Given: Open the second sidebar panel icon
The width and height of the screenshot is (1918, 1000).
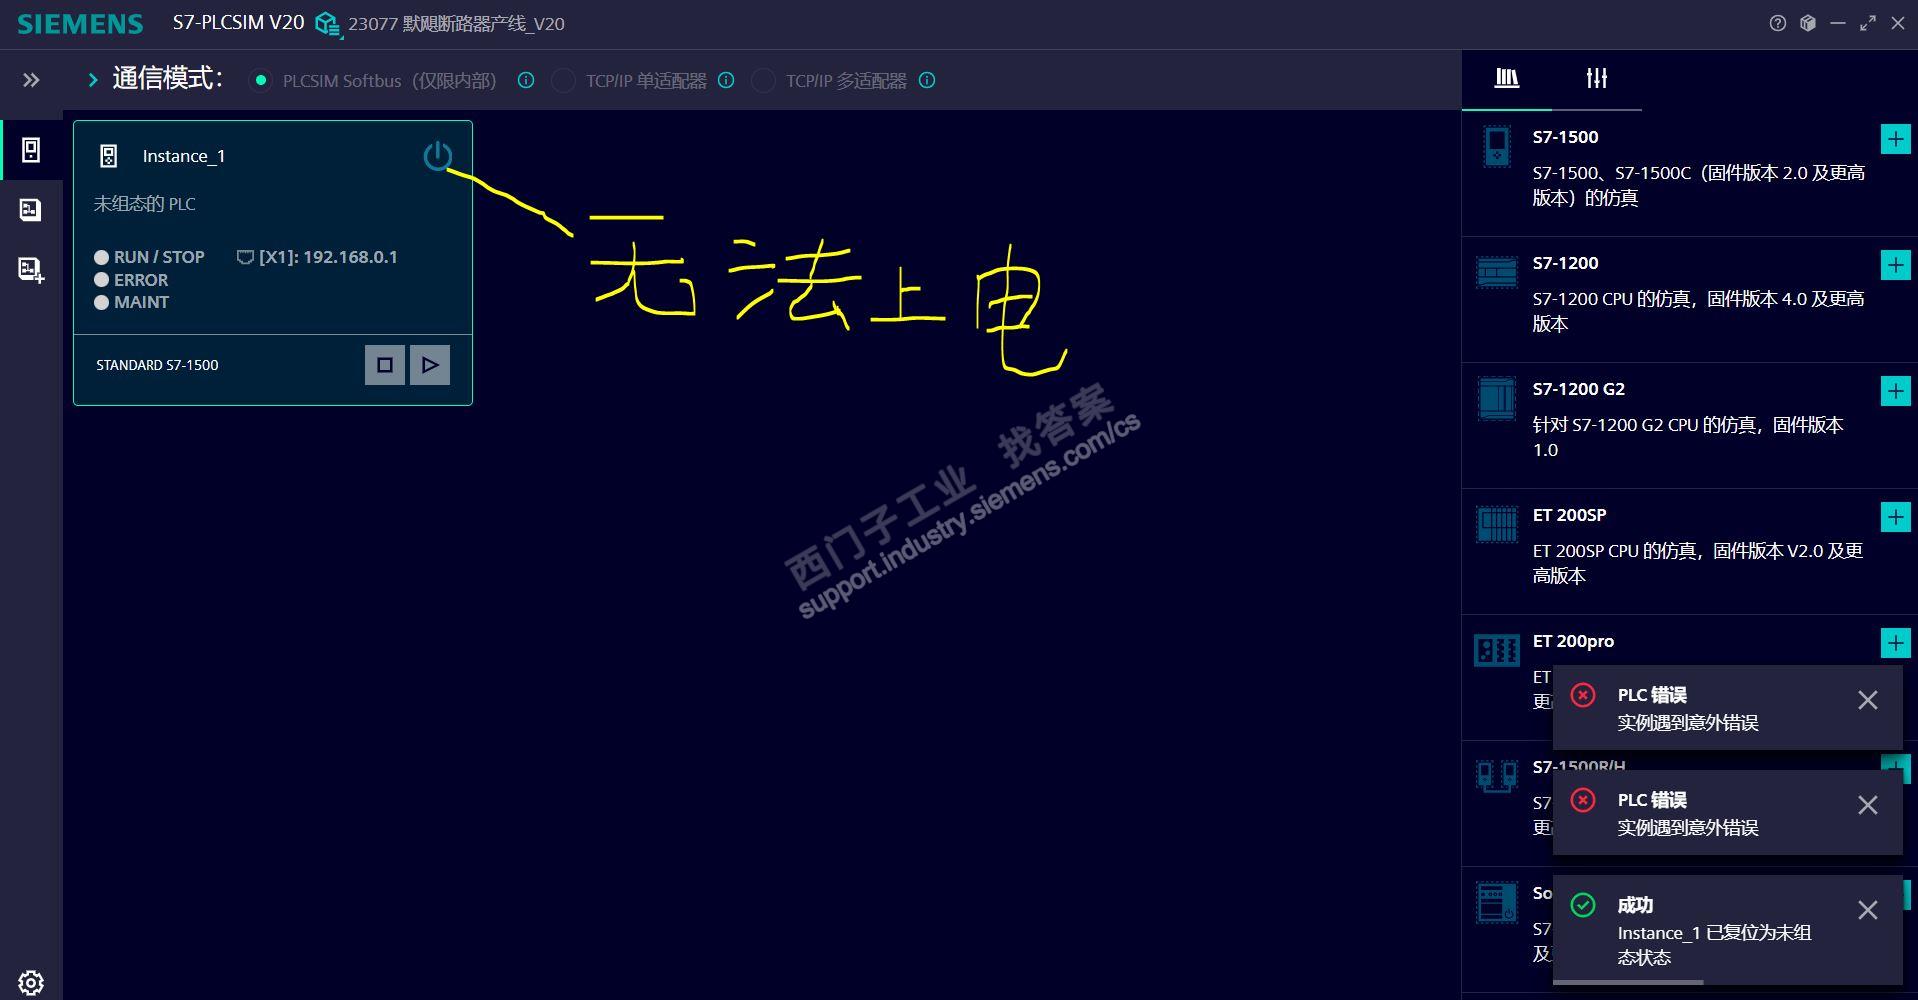Looking at the screenshot, I should coord(31,209).
